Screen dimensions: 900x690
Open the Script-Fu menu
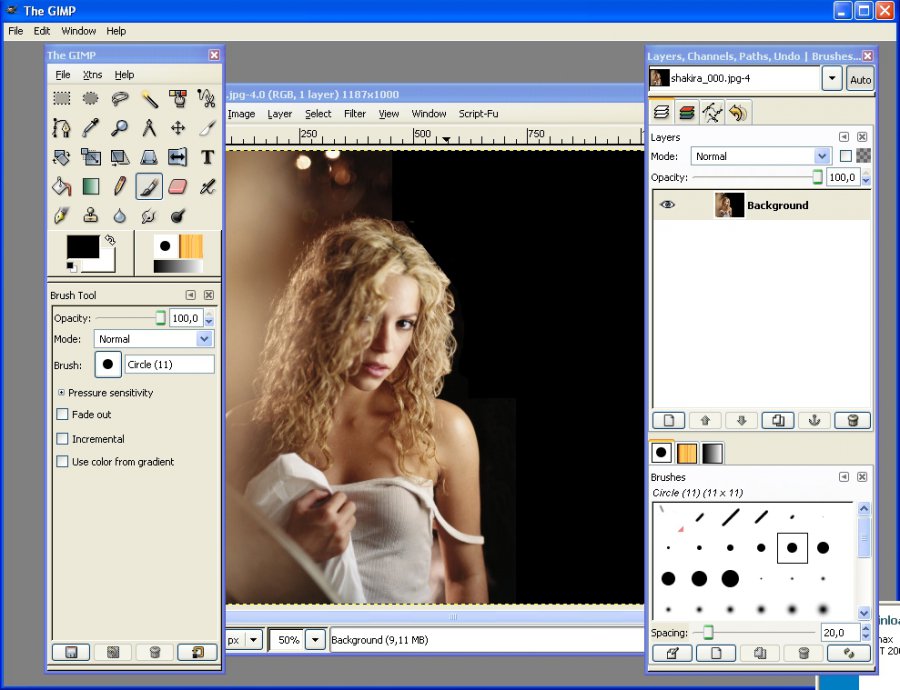coord(478,114)
